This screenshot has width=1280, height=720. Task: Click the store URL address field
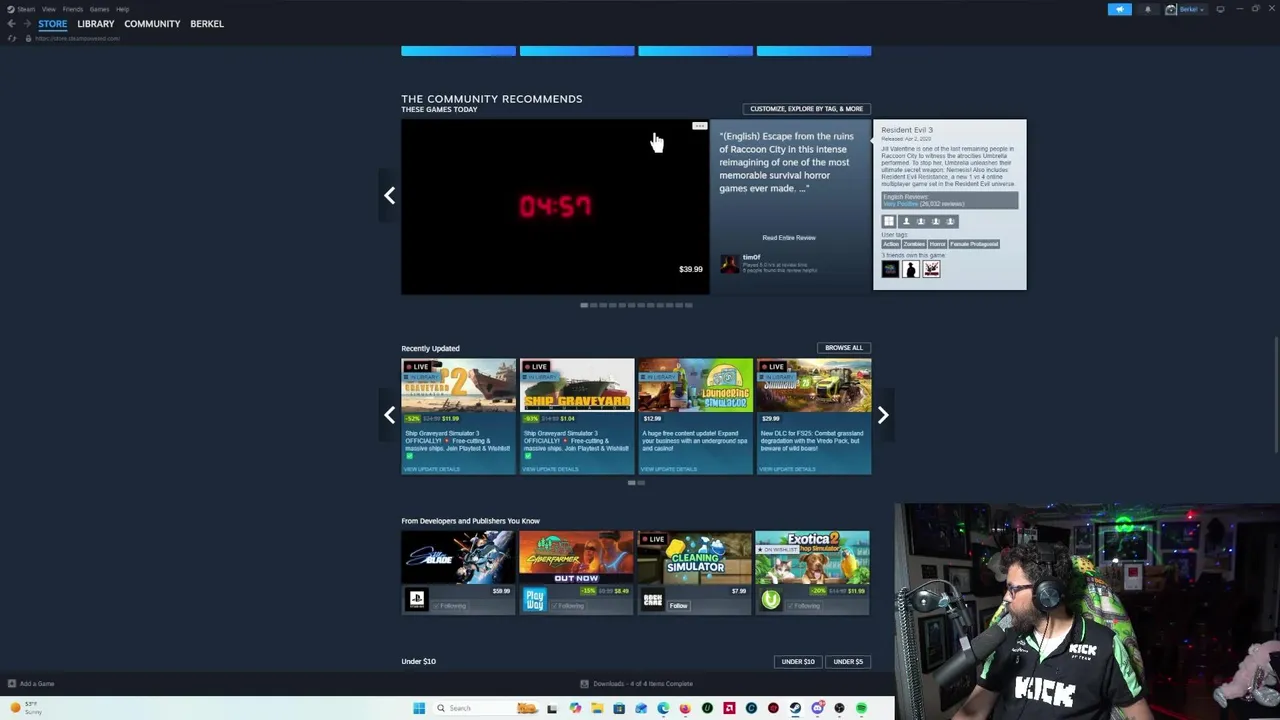[x=77, y=38]
